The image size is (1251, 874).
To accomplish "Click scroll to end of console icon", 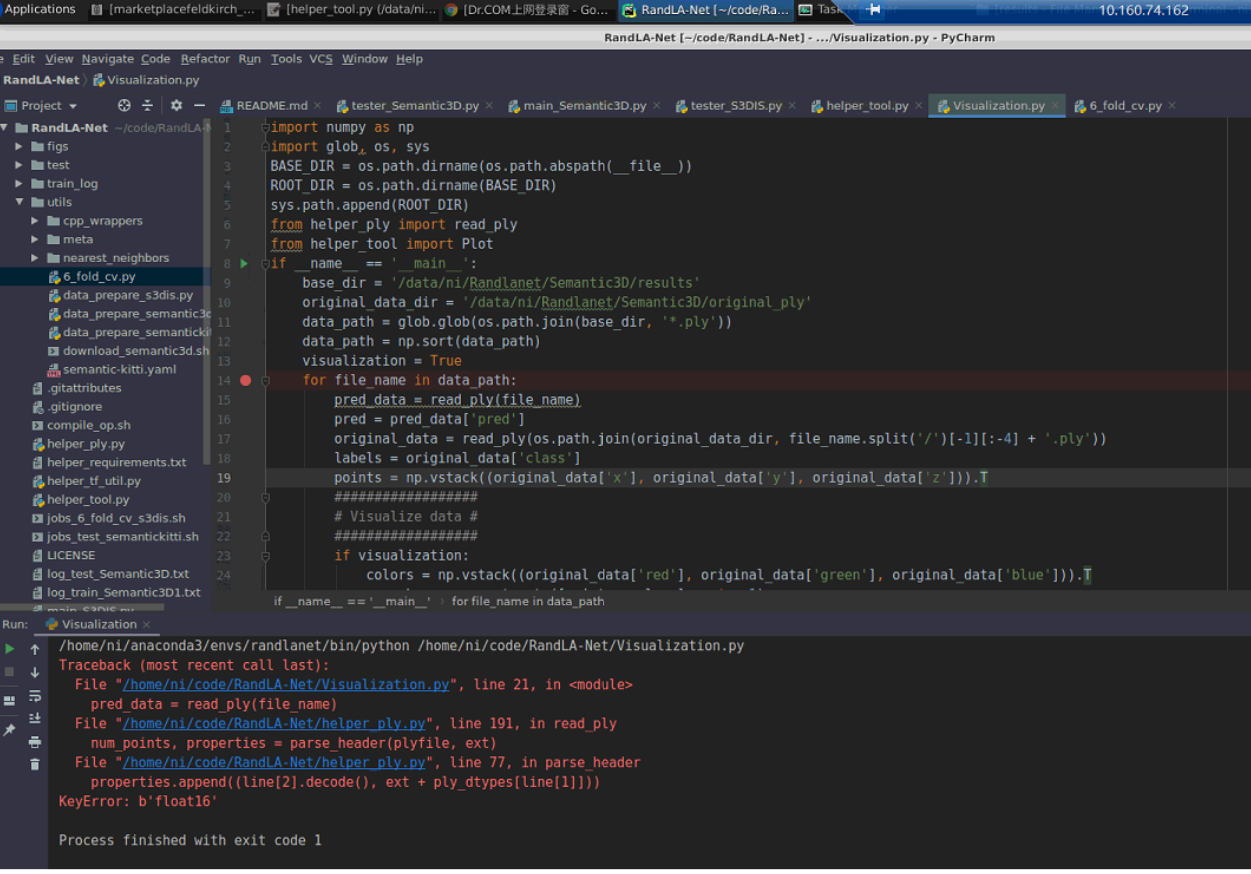I will (x=35, y=718).
